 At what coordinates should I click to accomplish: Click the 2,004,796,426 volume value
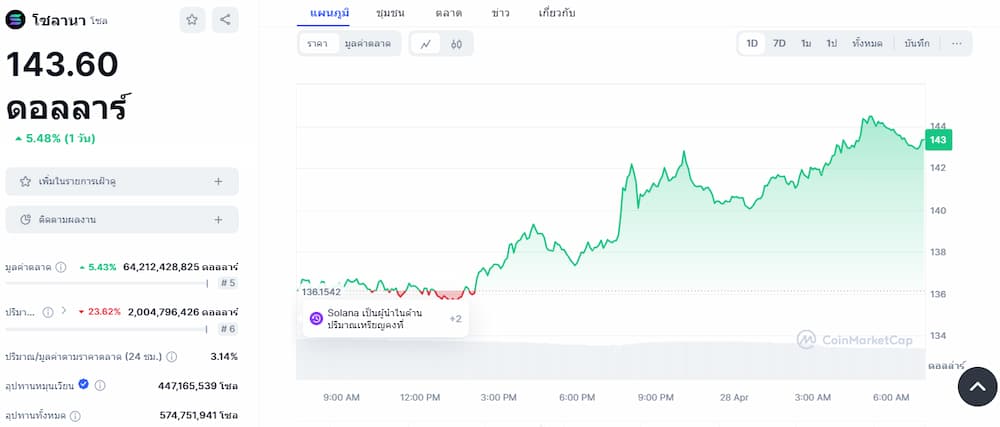[x=183, y=312]
